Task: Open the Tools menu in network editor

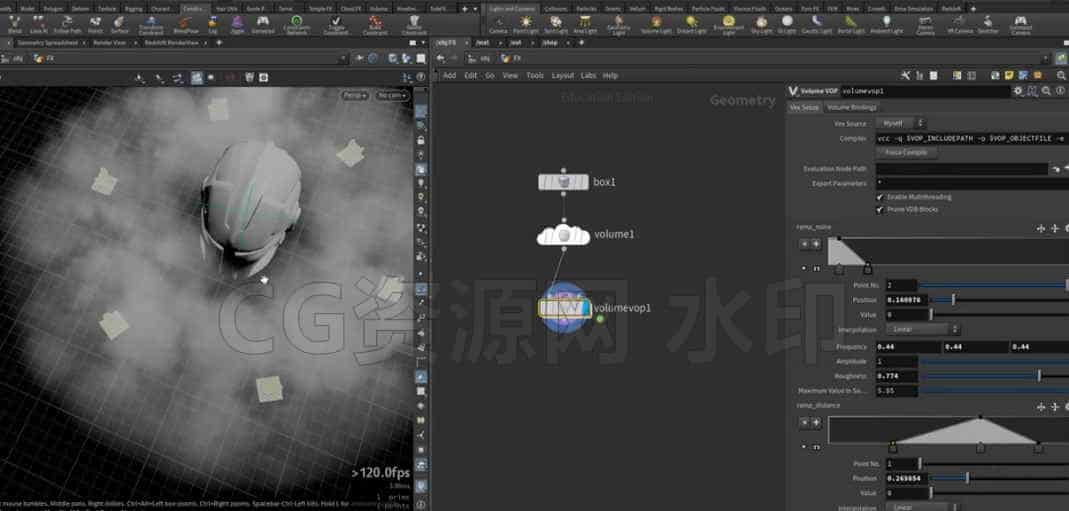Action: click(535, 76)
